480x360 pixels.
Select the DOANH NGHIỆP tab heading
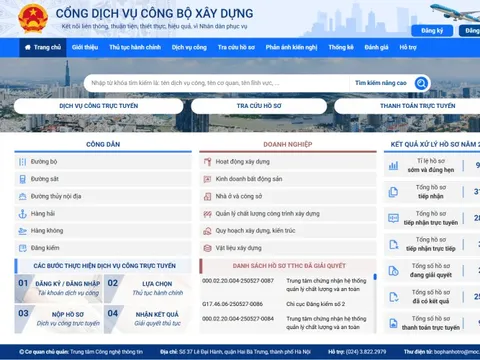point(288,144)
